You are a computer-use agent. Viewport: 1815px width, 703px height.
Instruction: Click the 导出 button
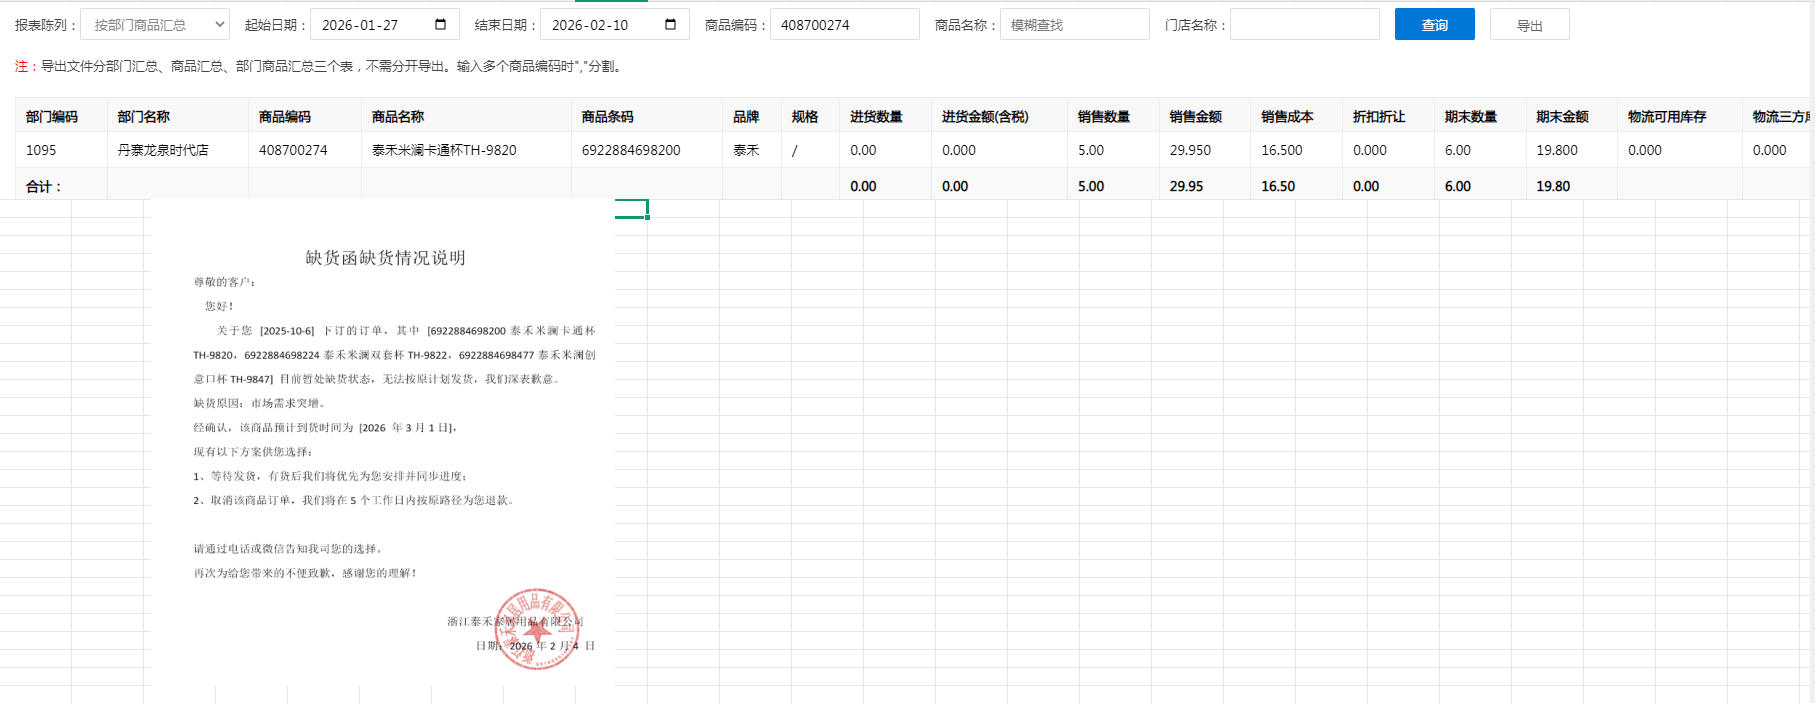point(1529,25)
